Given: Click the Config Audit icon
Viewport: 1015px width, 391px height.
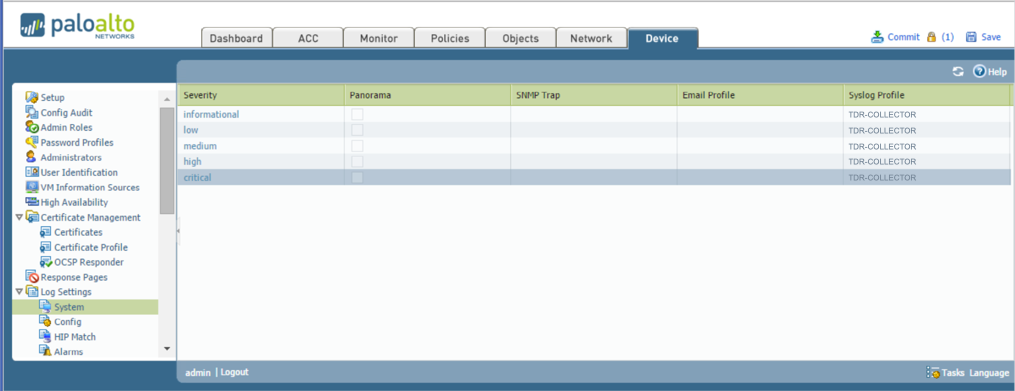Looking at the screenshot, I should [x=32, y=113].
